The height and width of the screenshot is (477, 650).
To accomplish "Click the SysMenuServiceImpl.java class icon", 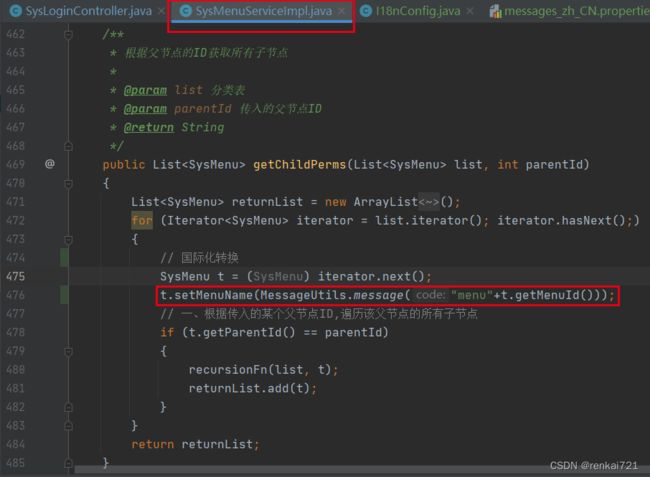I will tap(186, 11).
